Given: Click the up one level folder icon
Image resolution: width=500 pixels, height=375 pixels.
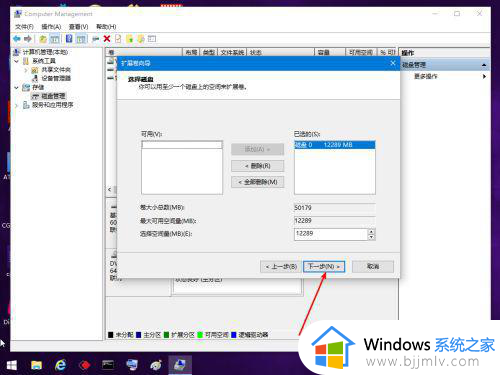Looking at the screenshot, I should point(43,39).
